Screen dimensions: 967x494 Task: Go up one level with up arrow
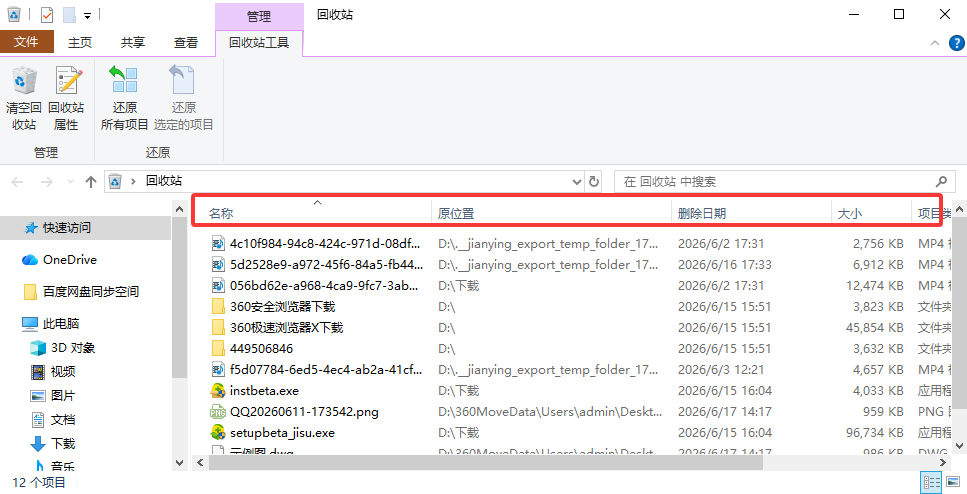click(x=91, y=181)
